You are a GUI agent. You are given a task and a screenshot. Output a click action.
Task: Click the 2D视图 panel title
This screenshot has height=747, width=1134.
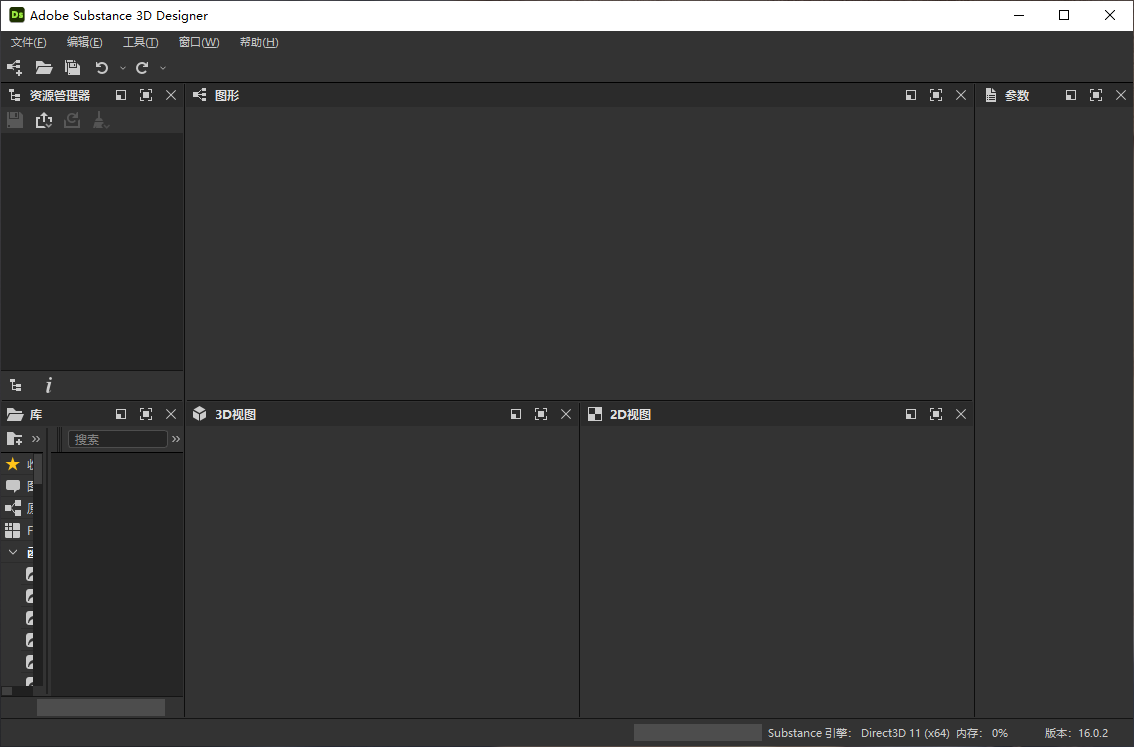[630, 414]
